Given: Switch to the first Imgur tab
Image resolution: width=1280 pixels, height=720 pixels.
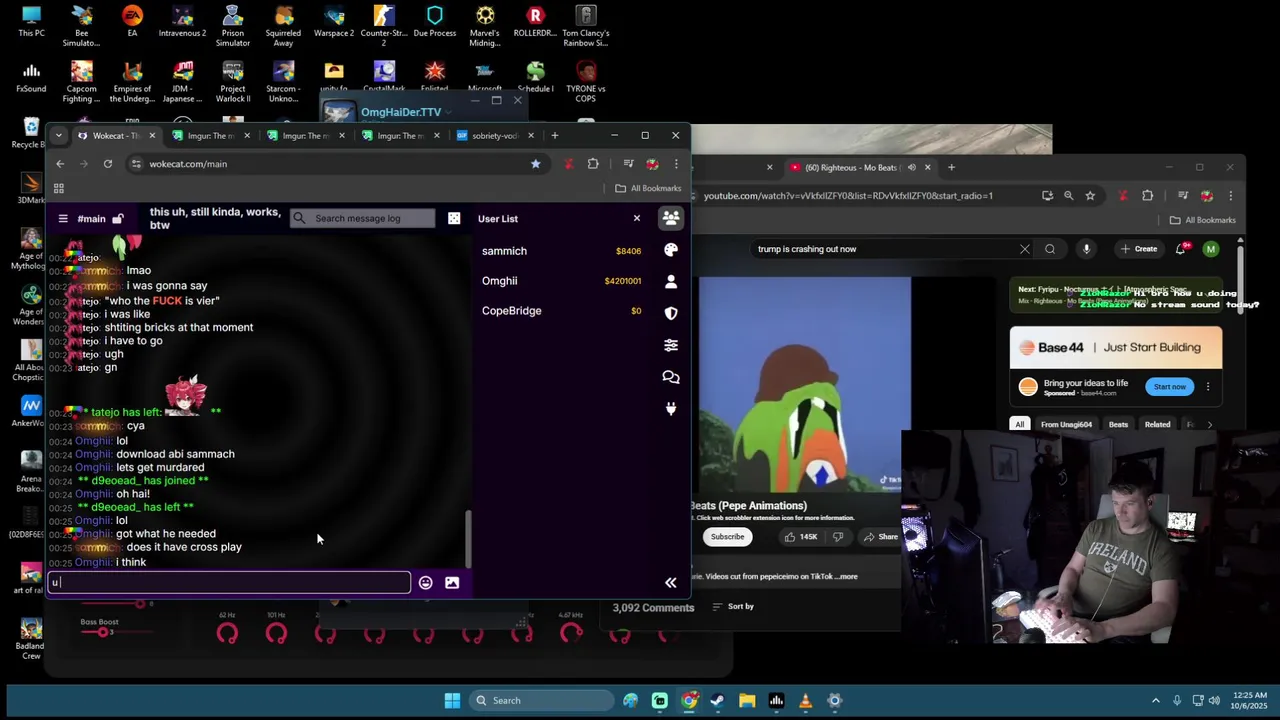Looking at the screenshot, I should [212, 135].
